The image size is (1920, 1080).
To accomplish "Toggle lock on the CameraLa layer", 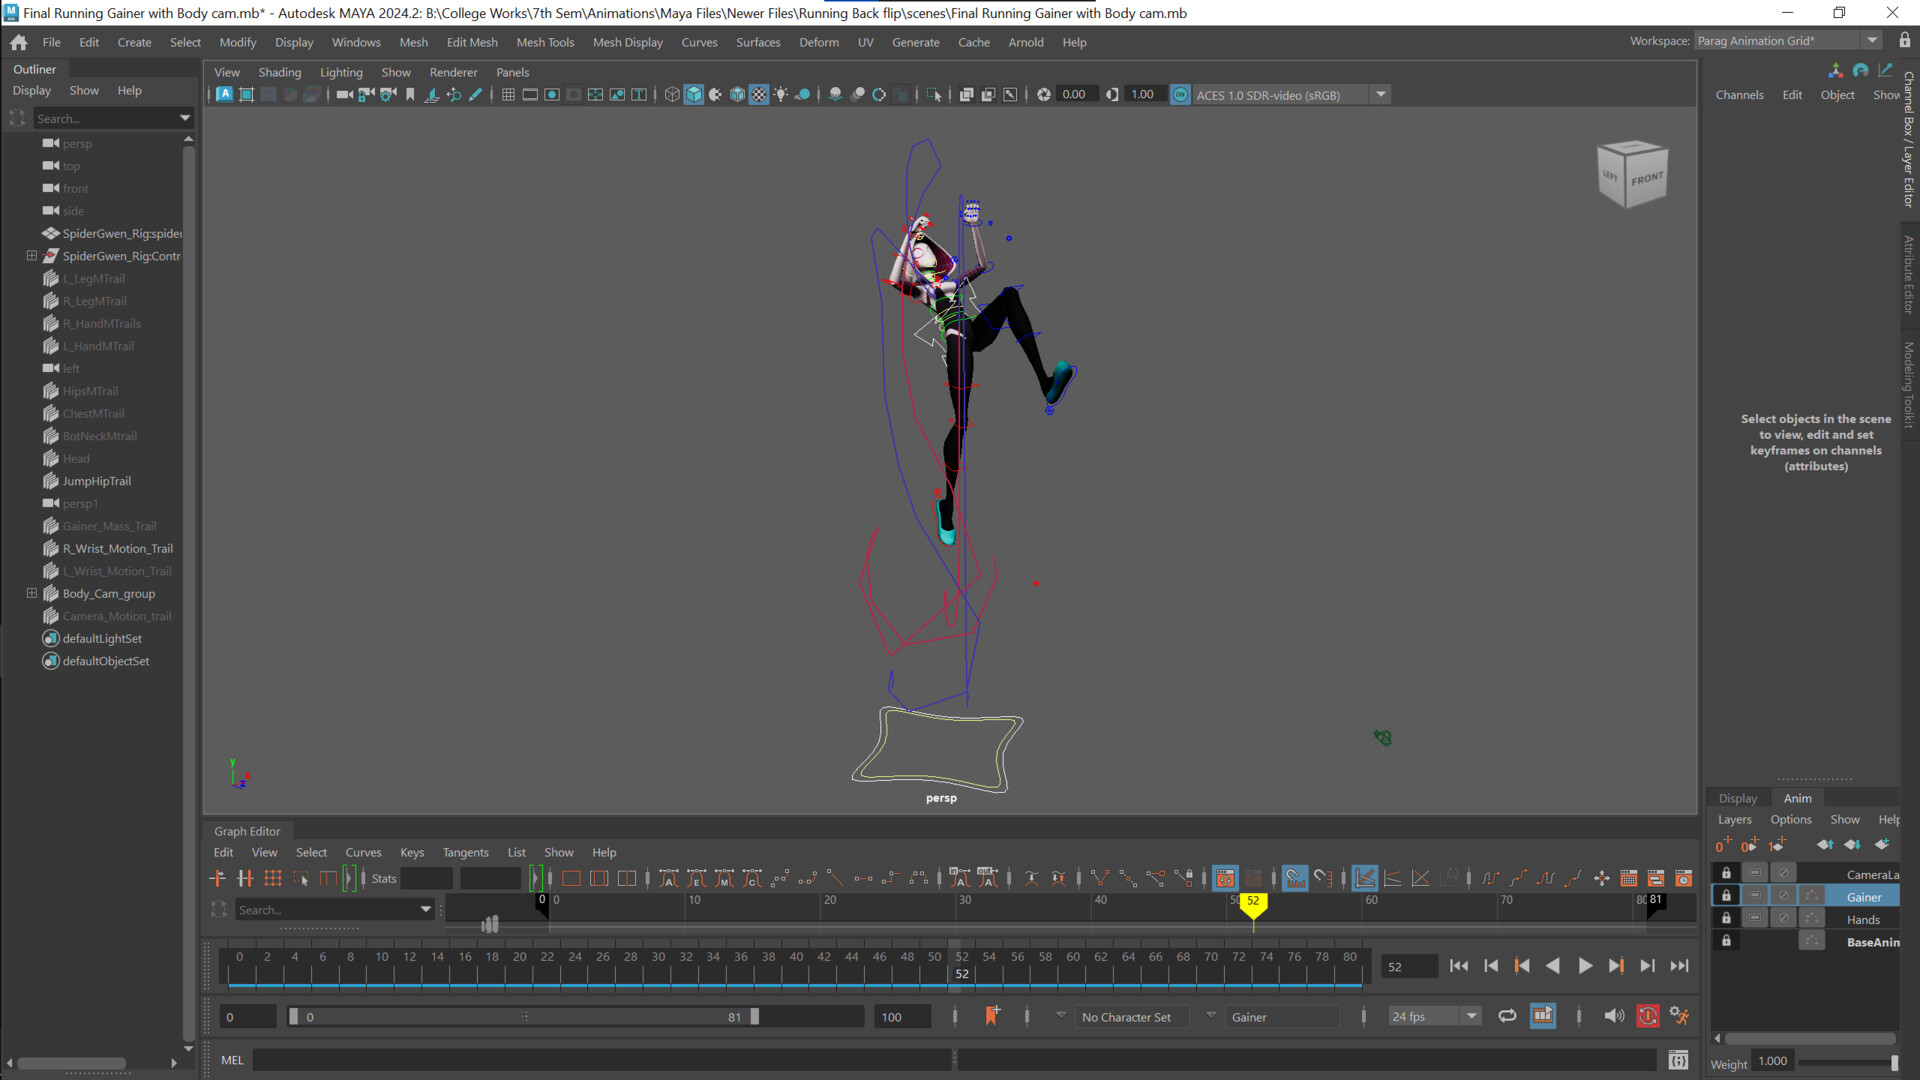I will [1726, 872].
